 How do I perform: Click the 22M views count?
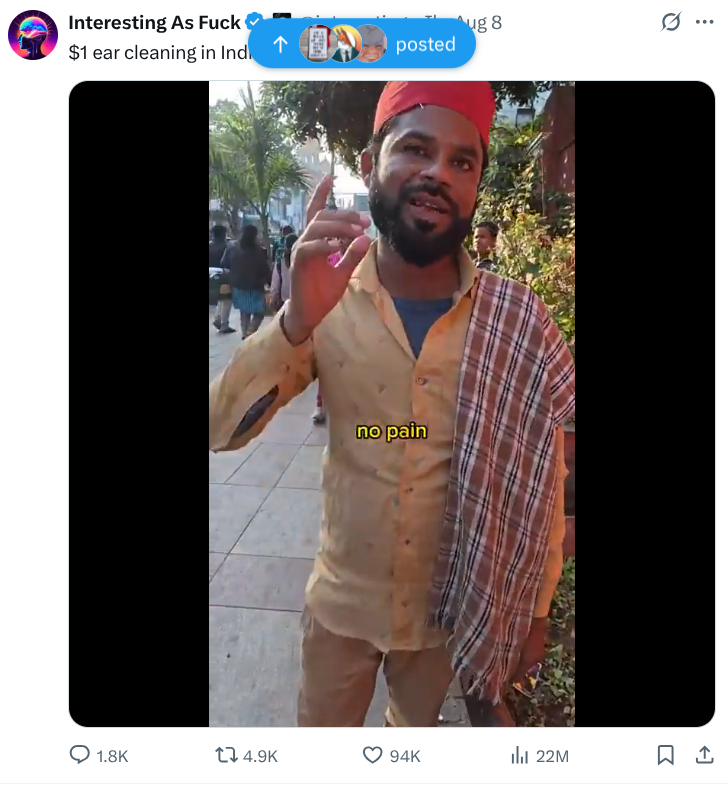pos(552,756)
